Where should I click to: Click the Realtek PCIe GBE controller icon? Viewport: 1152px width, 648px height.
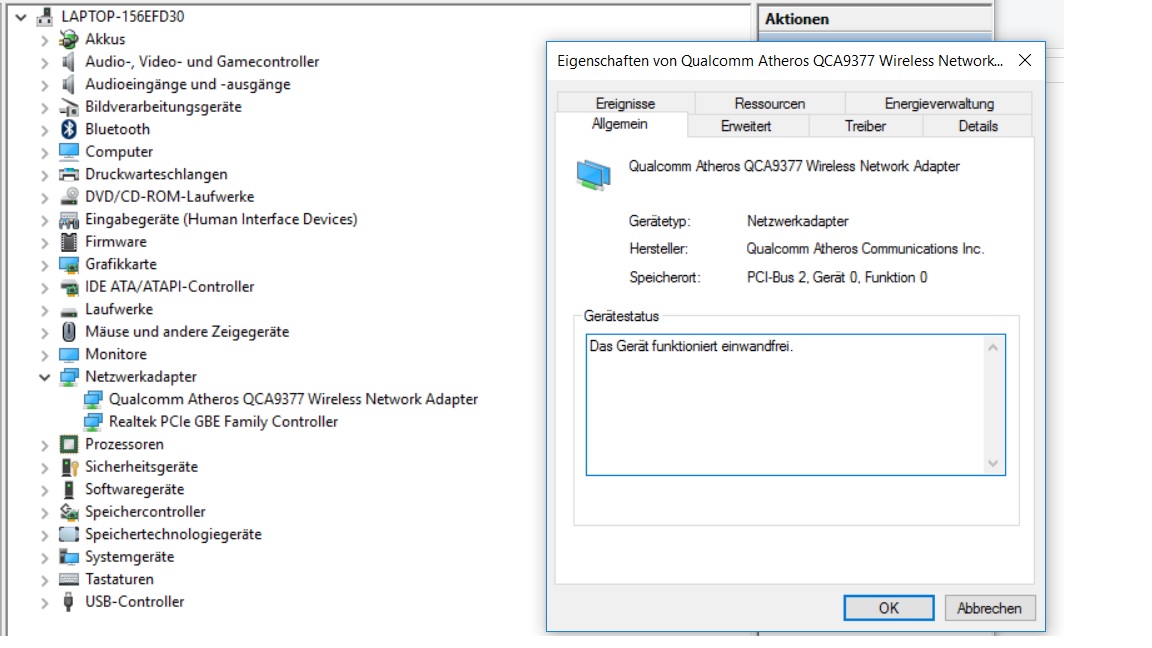[x=93, y=422]
